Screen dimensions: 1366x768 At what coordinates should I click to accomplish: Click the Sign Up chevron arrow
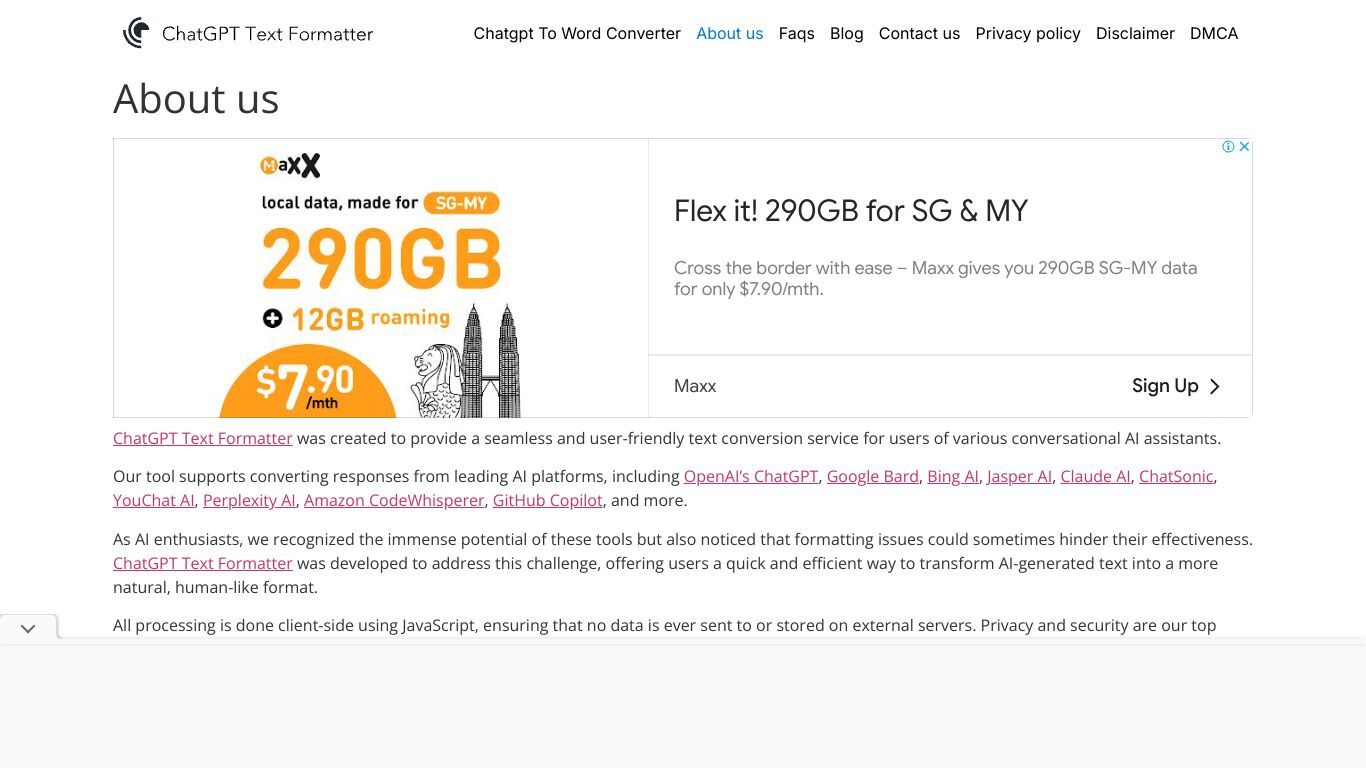1215,386
